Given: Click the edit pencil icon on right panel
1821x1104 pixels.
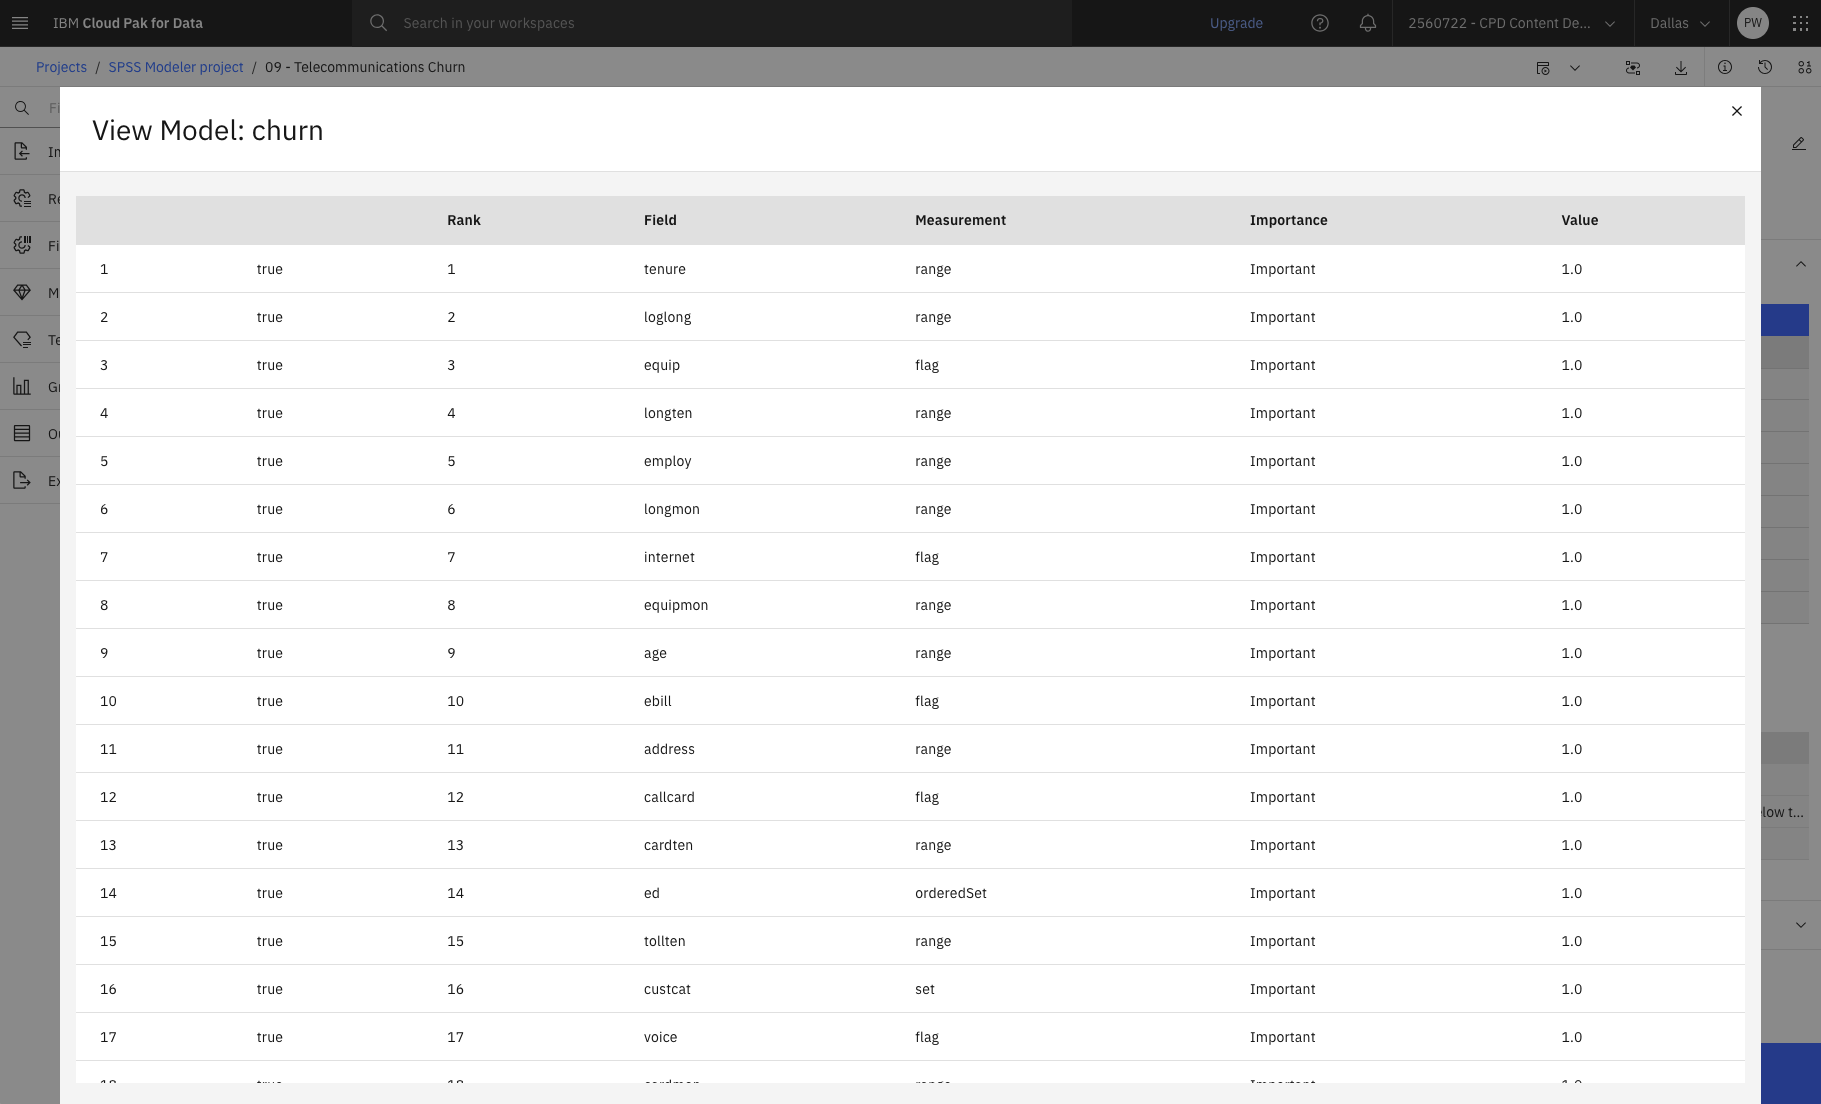Looking at the screenshot, I should point(1799,144).
